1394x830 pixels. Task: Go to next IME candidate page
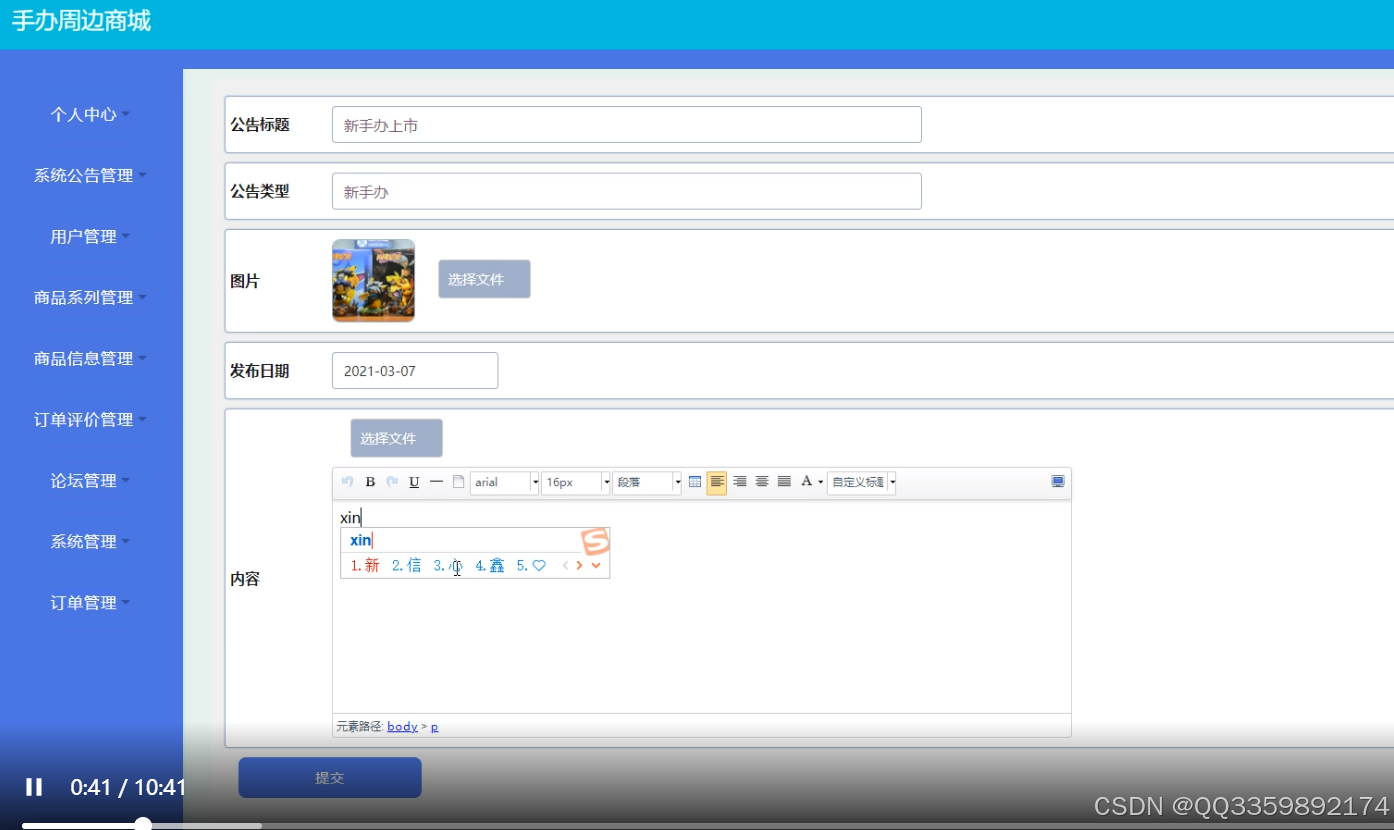click(579, 566)
